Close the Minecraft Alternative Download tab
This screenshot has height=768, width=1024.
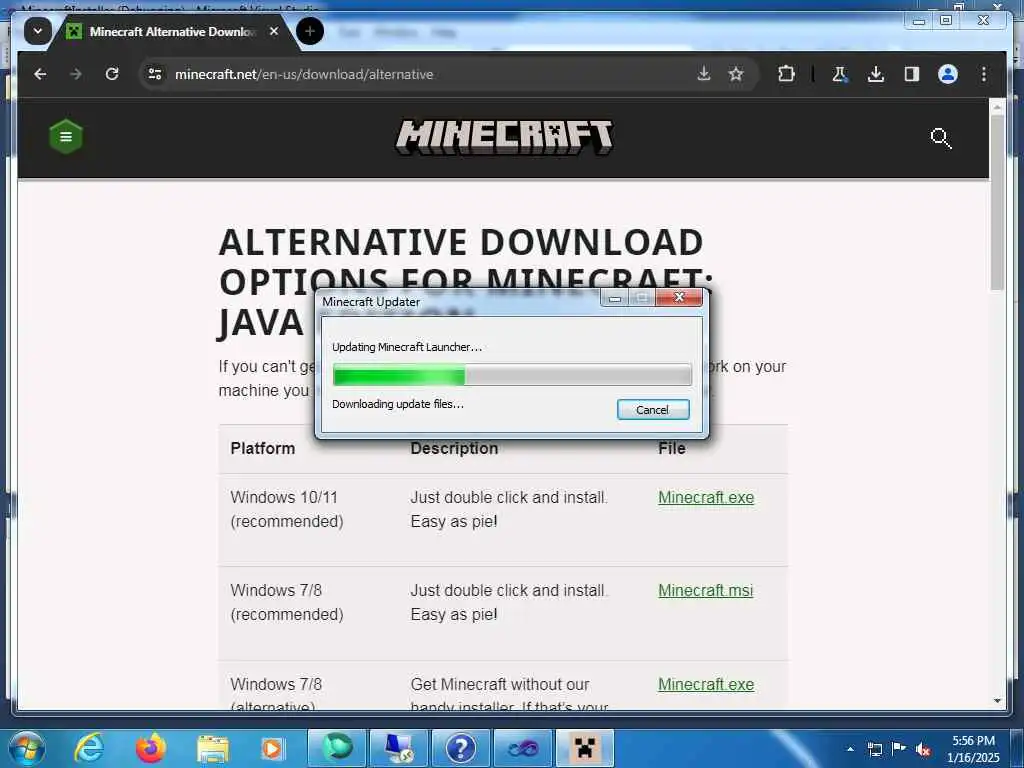click(x=274, y=31)
